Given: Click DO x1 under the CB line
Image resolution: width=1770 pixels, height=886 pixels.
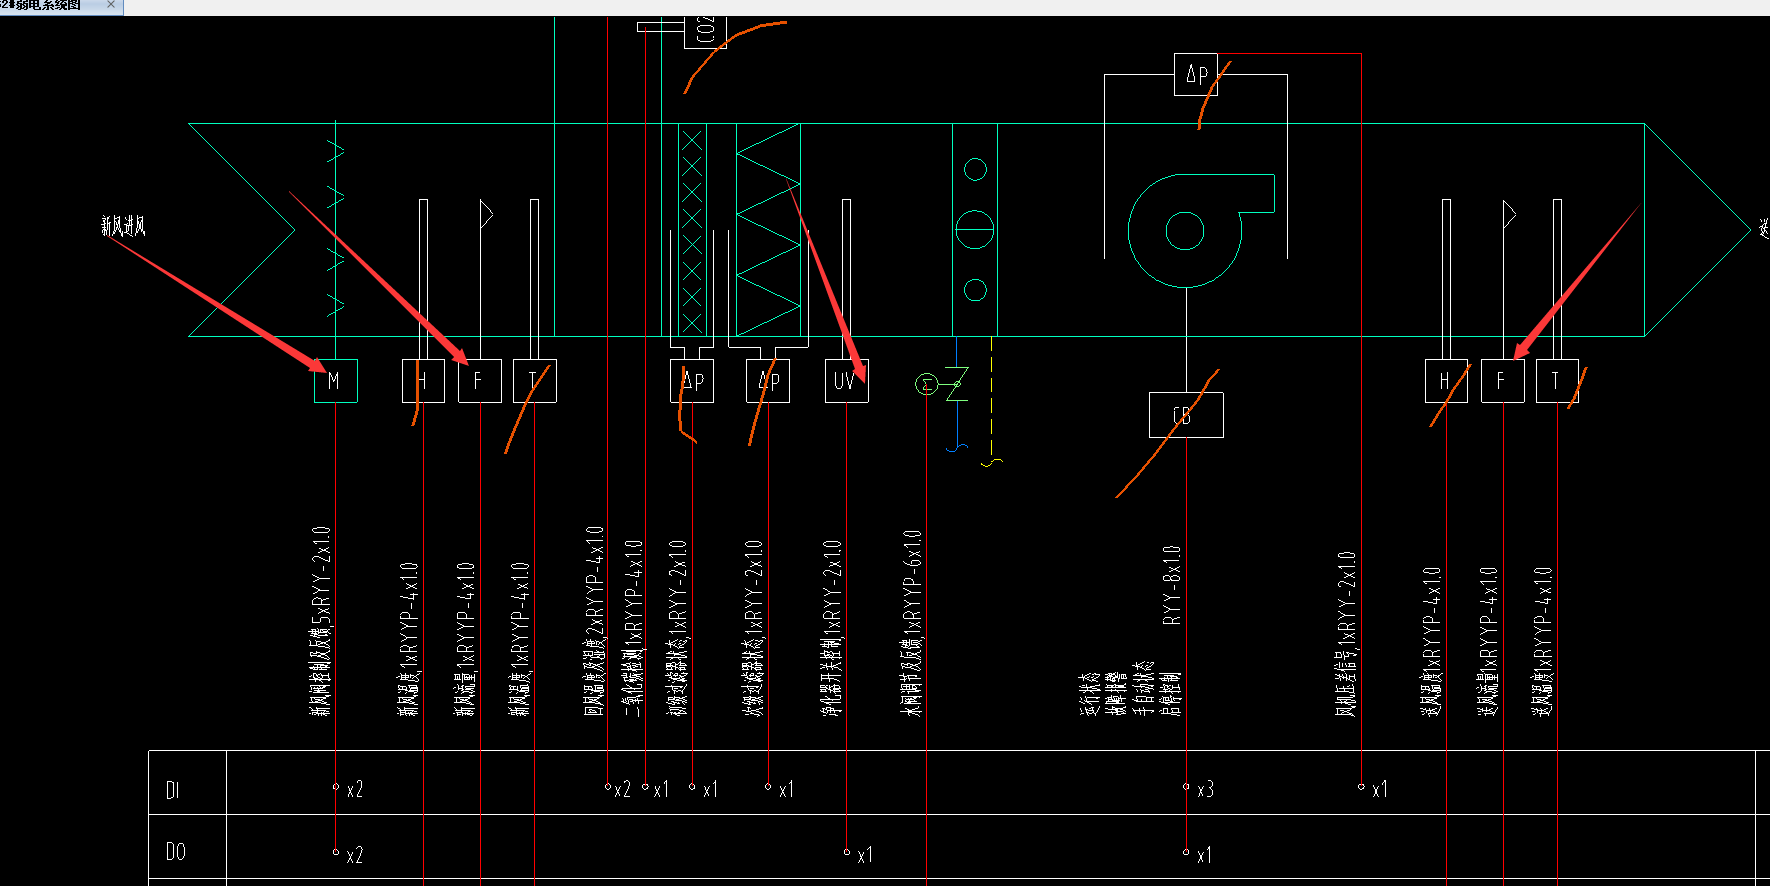Looking at the screenshot, I should pos(1204,856).
